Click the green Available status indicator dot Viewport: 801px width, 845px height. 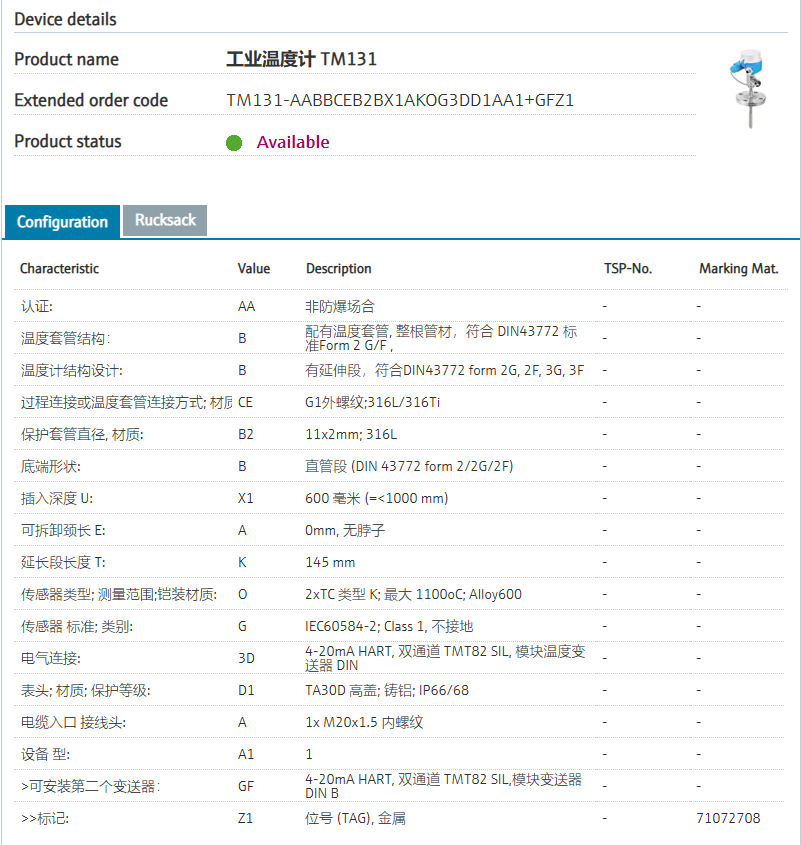(234, 143)
